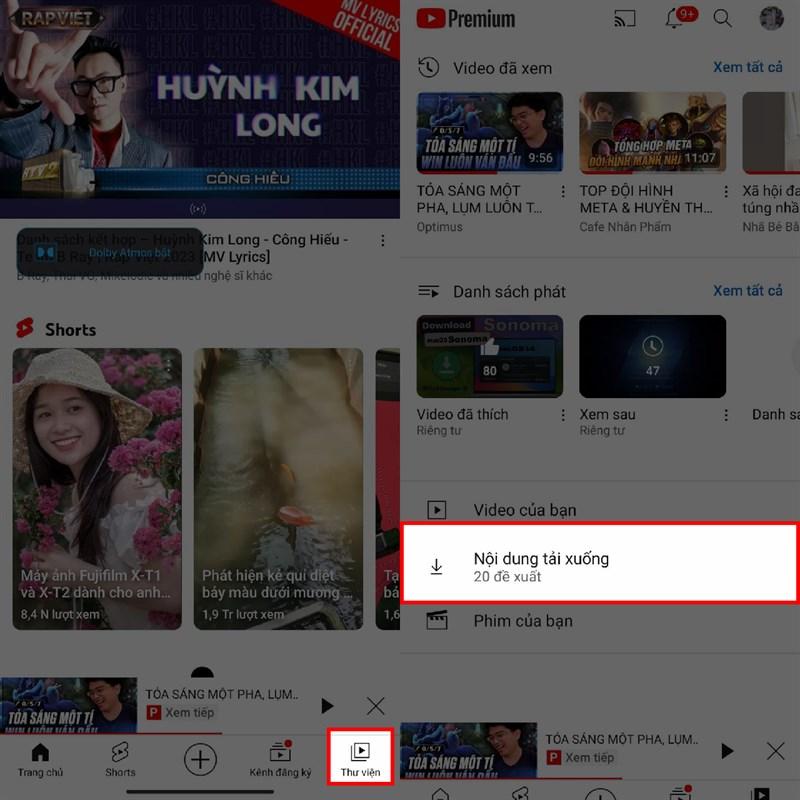Viewport: 800px width, 800px height.
Task: Open Nội dung tải xuống downloads
Action: (x=599, y=563)
